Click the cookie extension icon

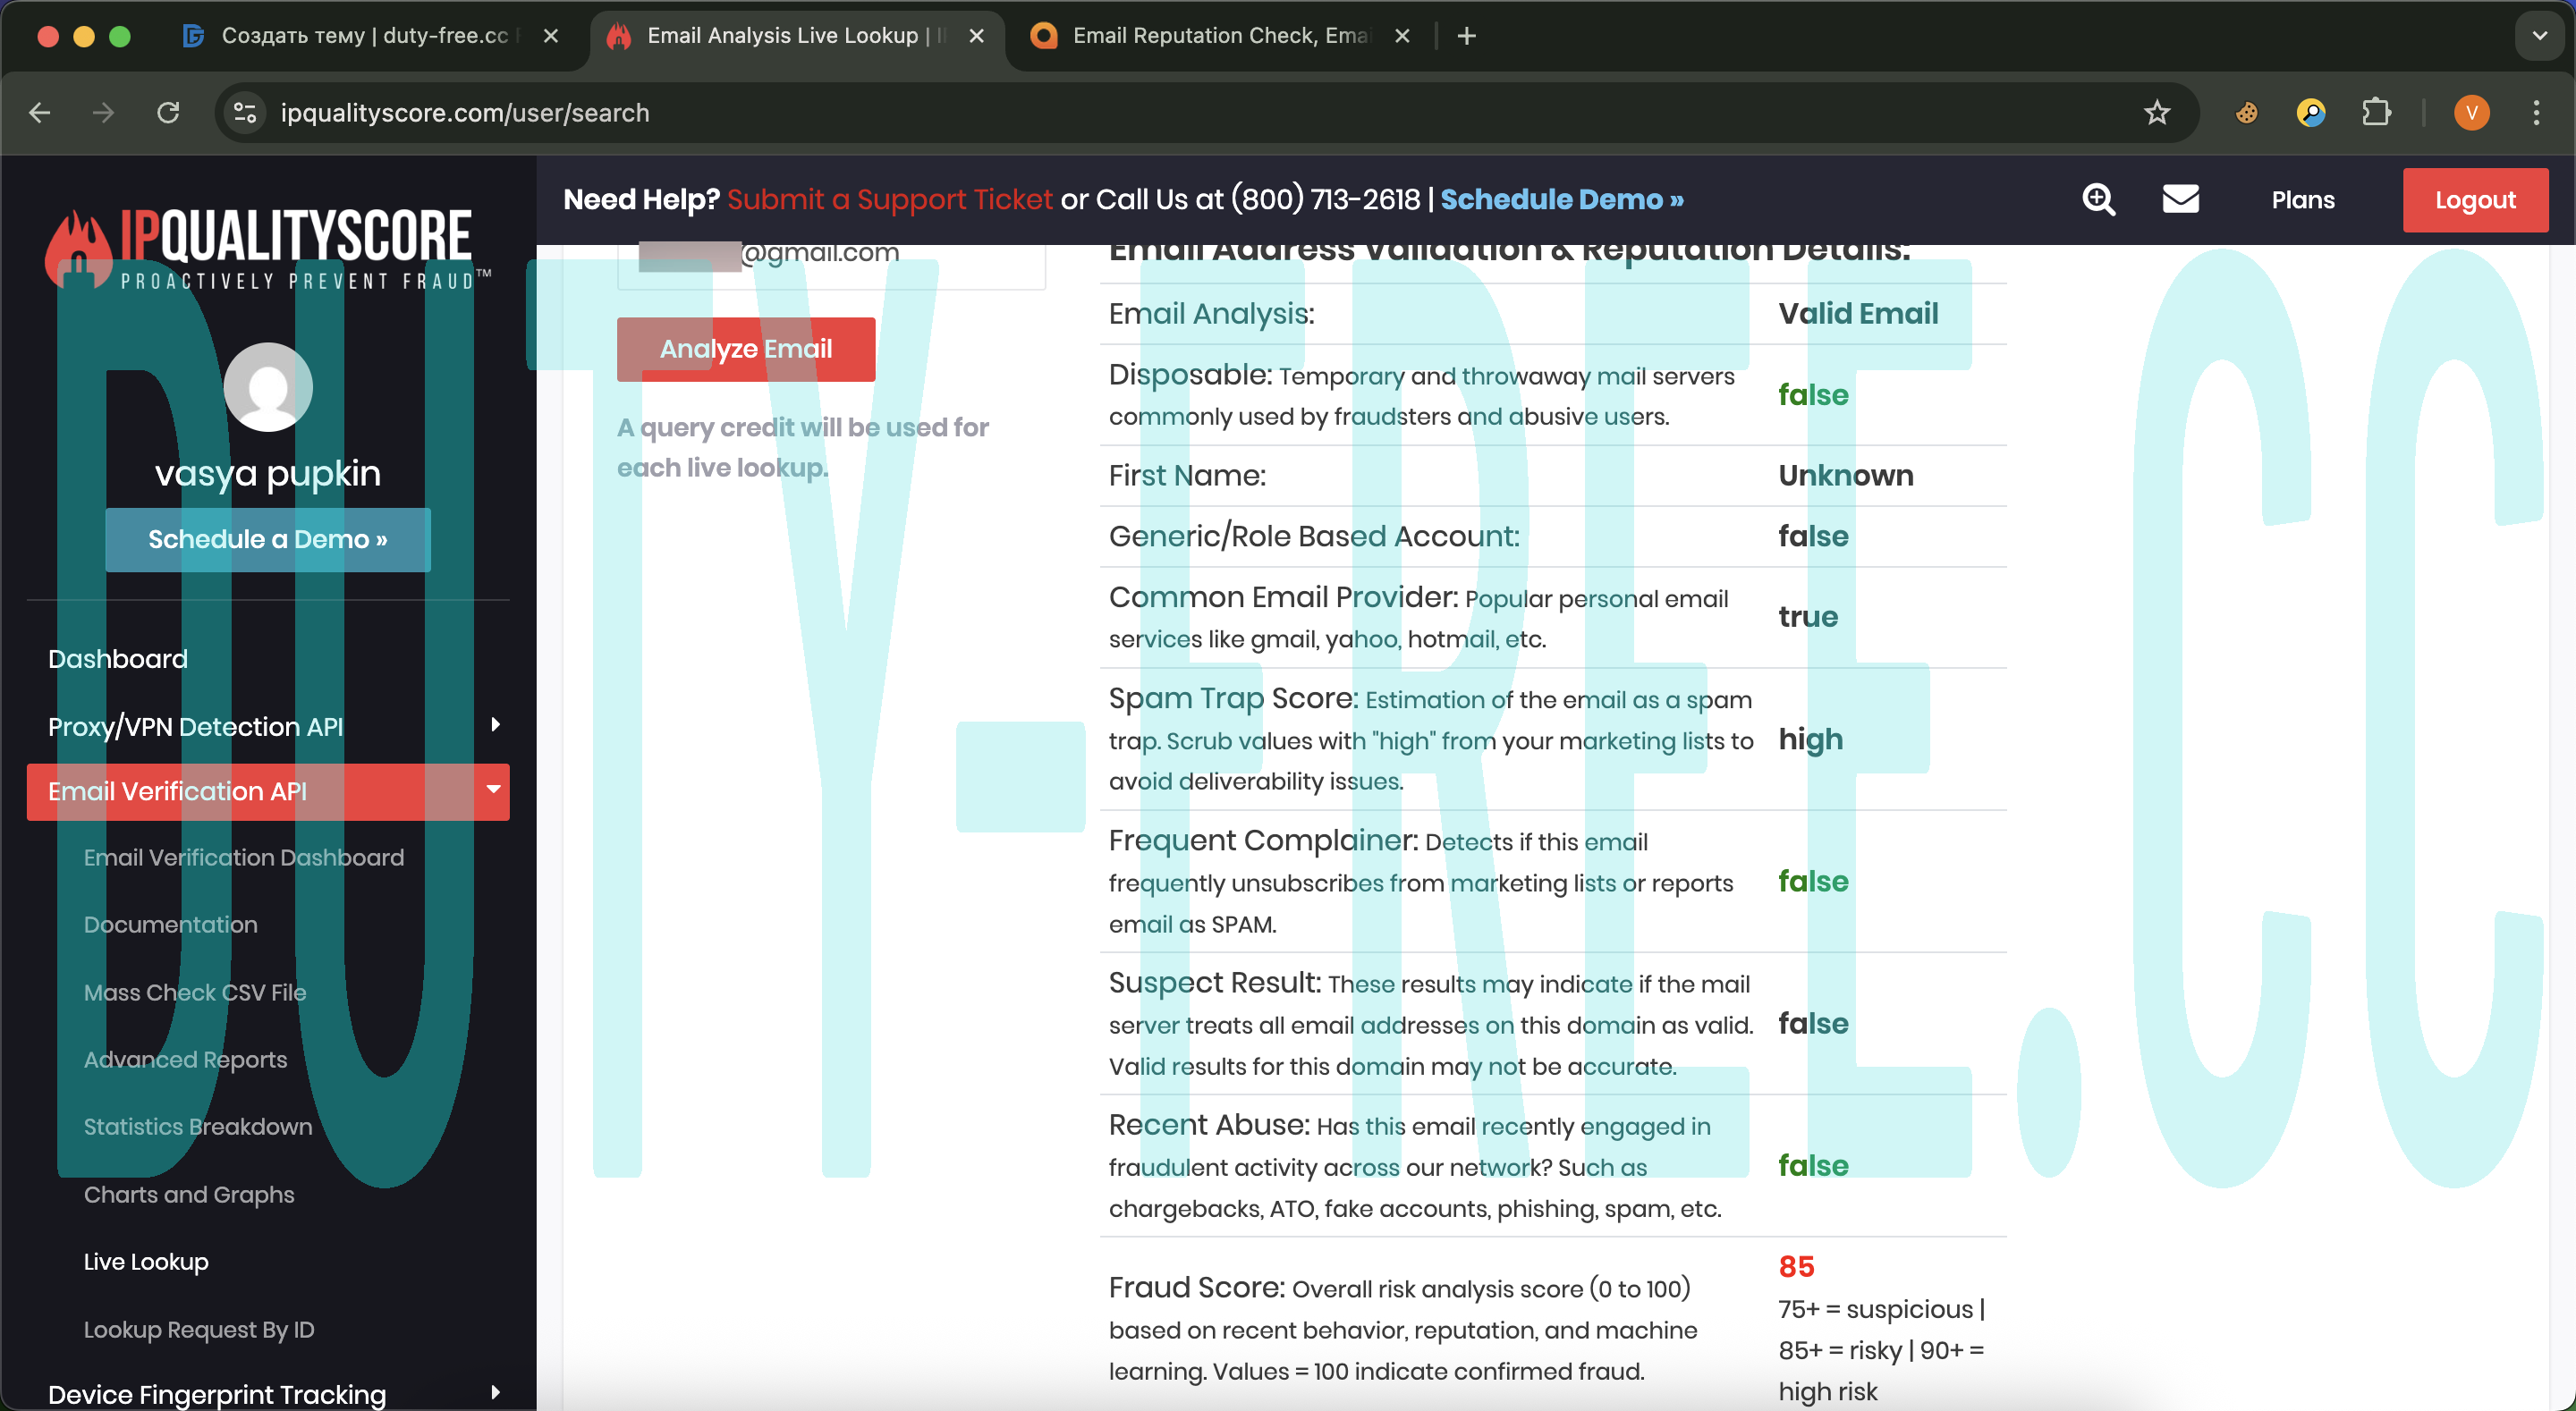(x=2246, y=113)
